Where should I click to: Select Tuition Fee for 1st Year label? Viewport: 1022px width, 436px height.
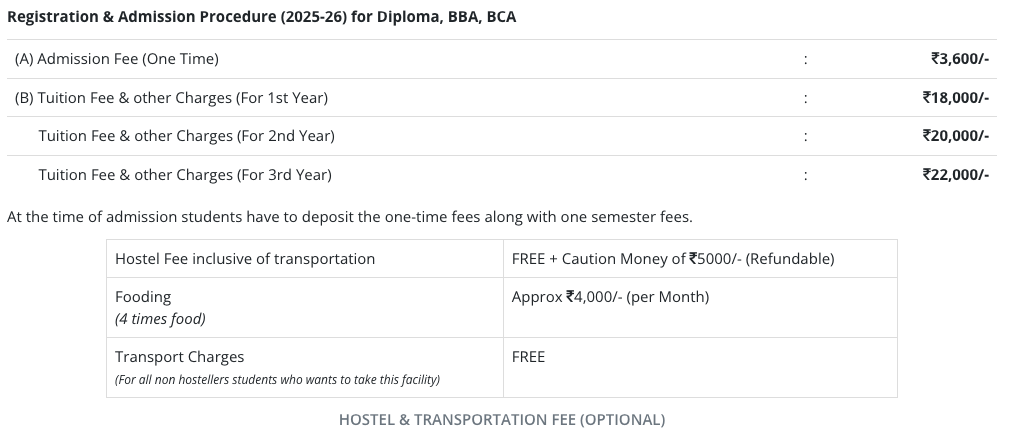pos(171,98)
